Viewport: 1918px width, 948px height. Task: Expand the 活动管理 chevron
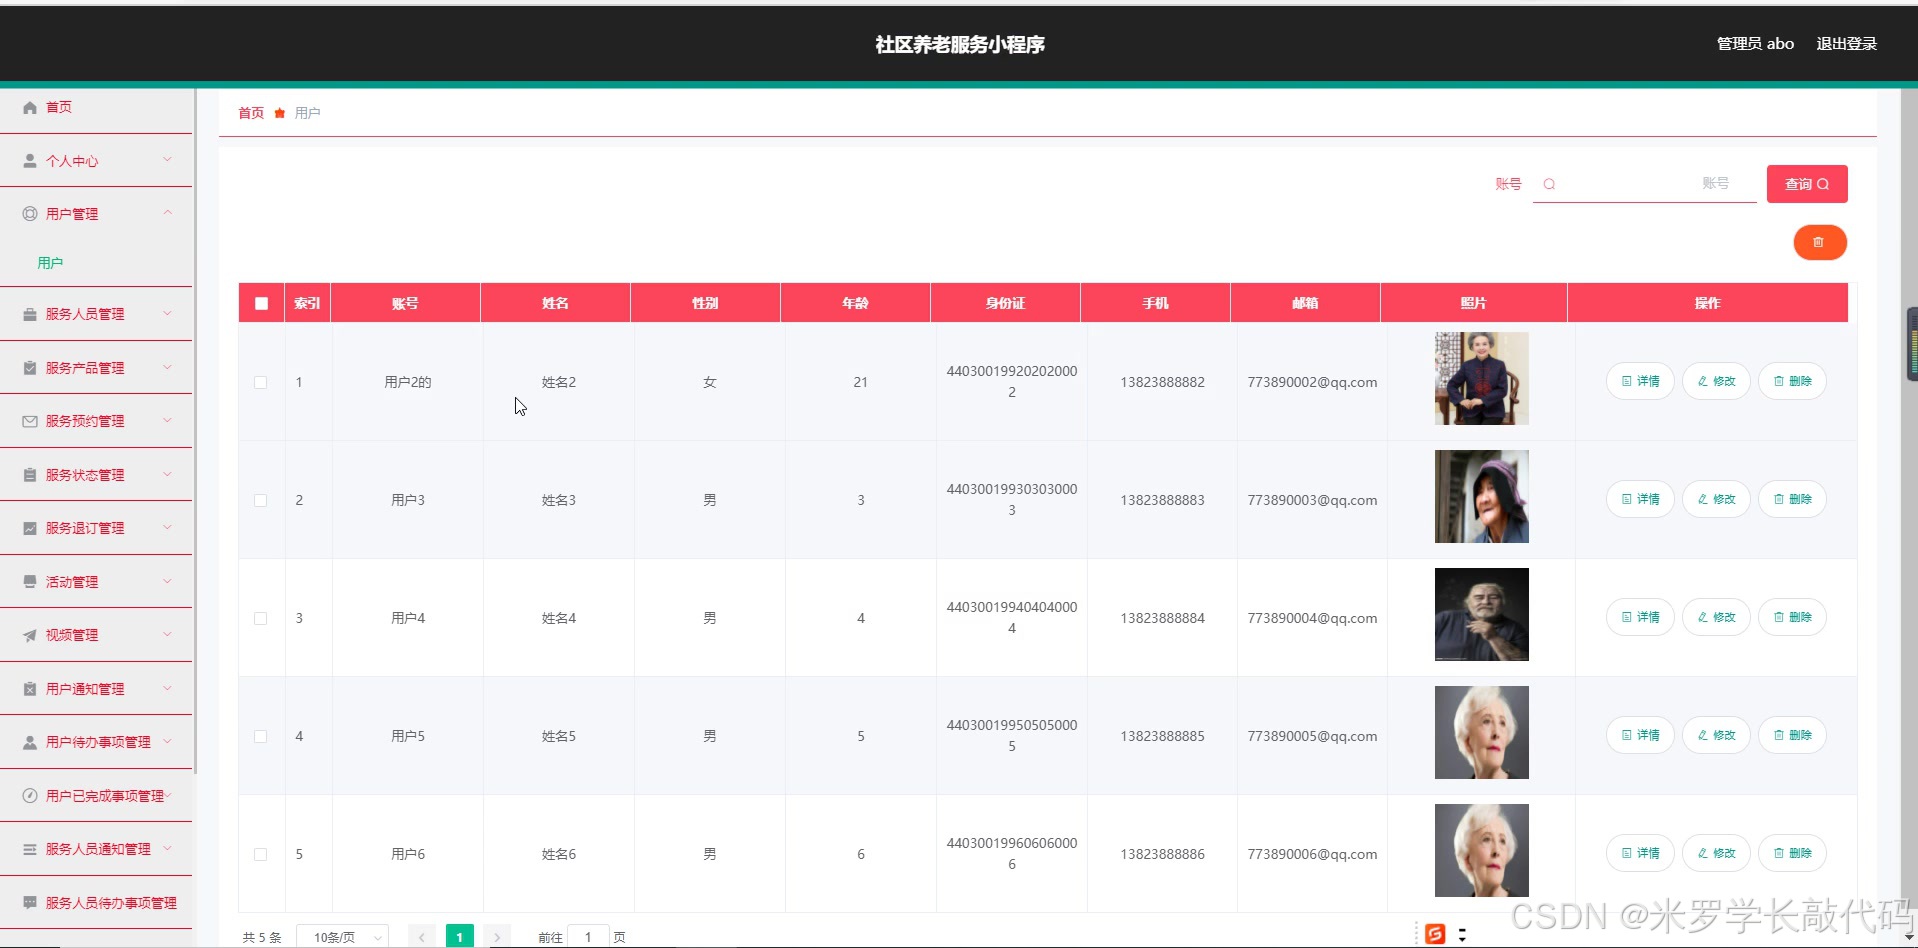[167, 581]
